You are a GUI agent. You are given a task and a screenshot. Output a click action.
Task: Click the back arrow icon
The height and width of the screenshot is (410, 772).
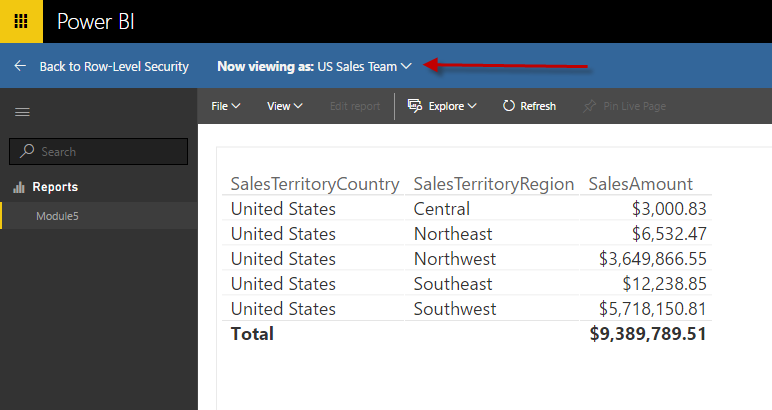point(20,67)
